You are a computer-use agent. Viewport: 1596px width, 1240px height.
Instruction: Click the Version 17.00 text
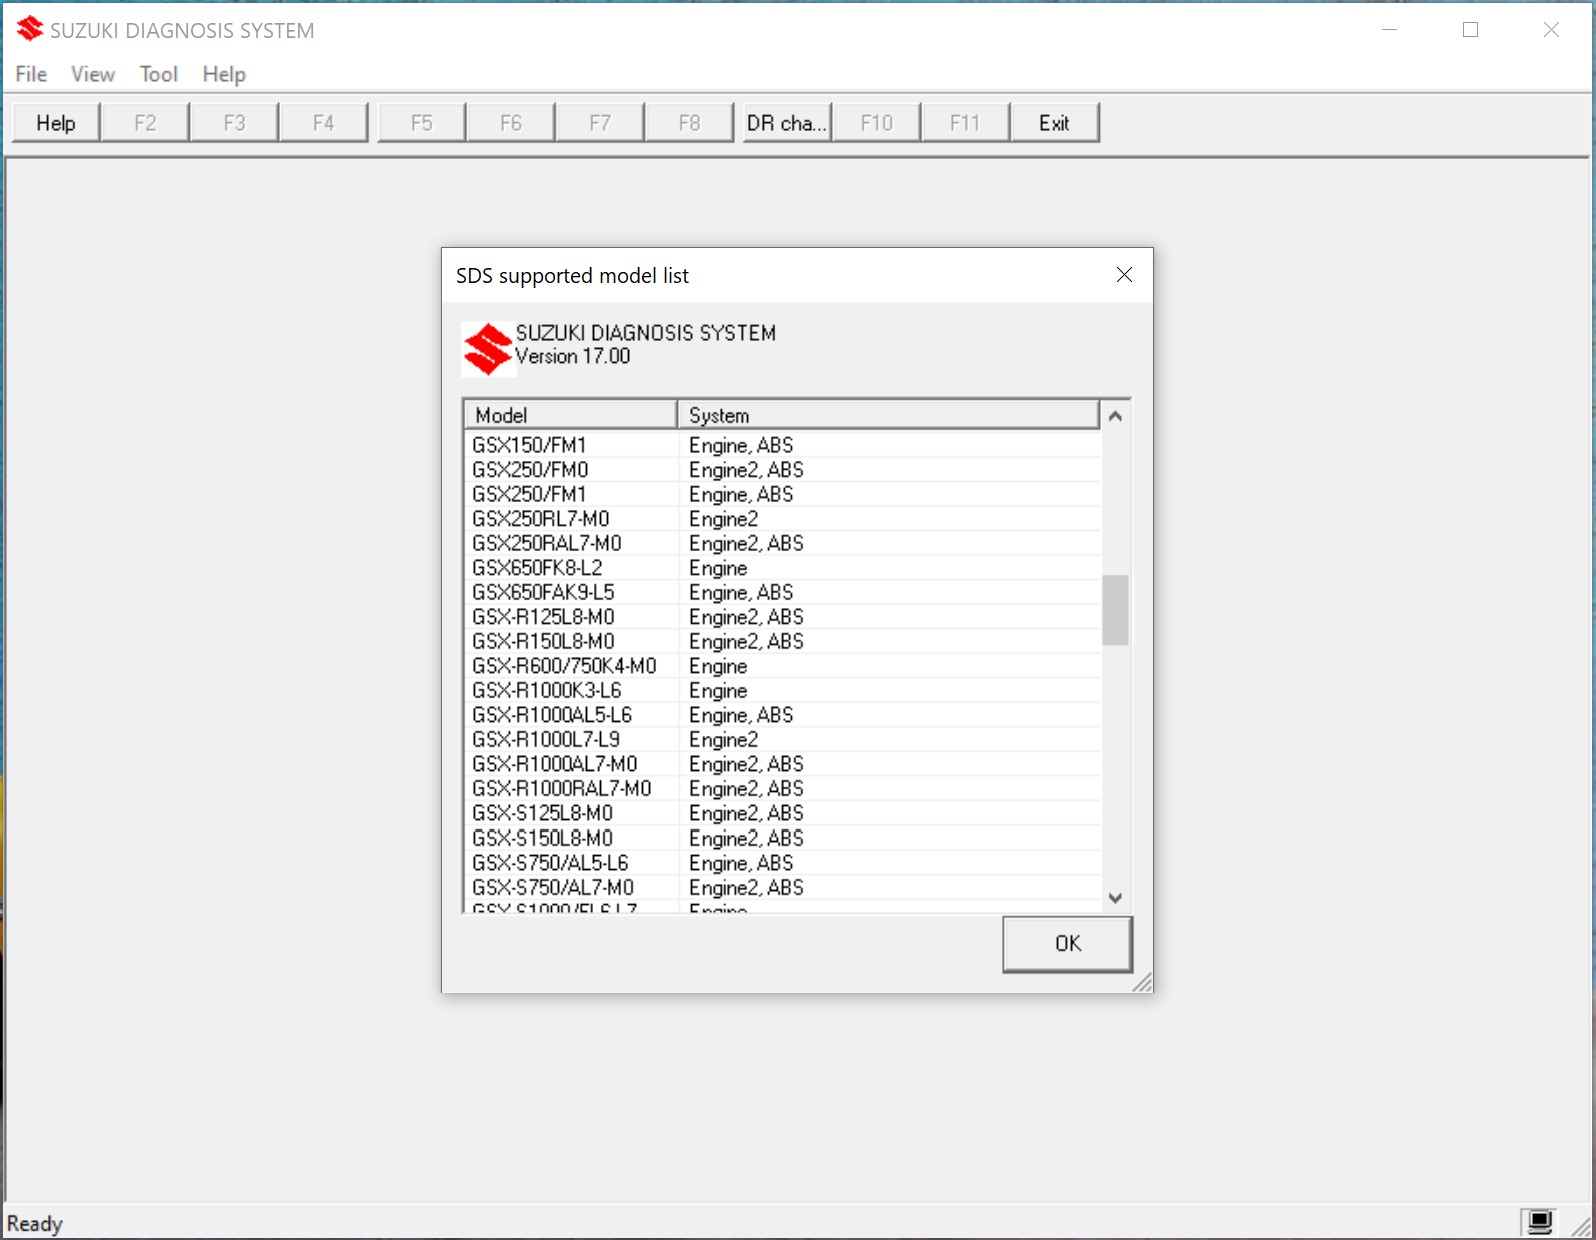[573, 357]
